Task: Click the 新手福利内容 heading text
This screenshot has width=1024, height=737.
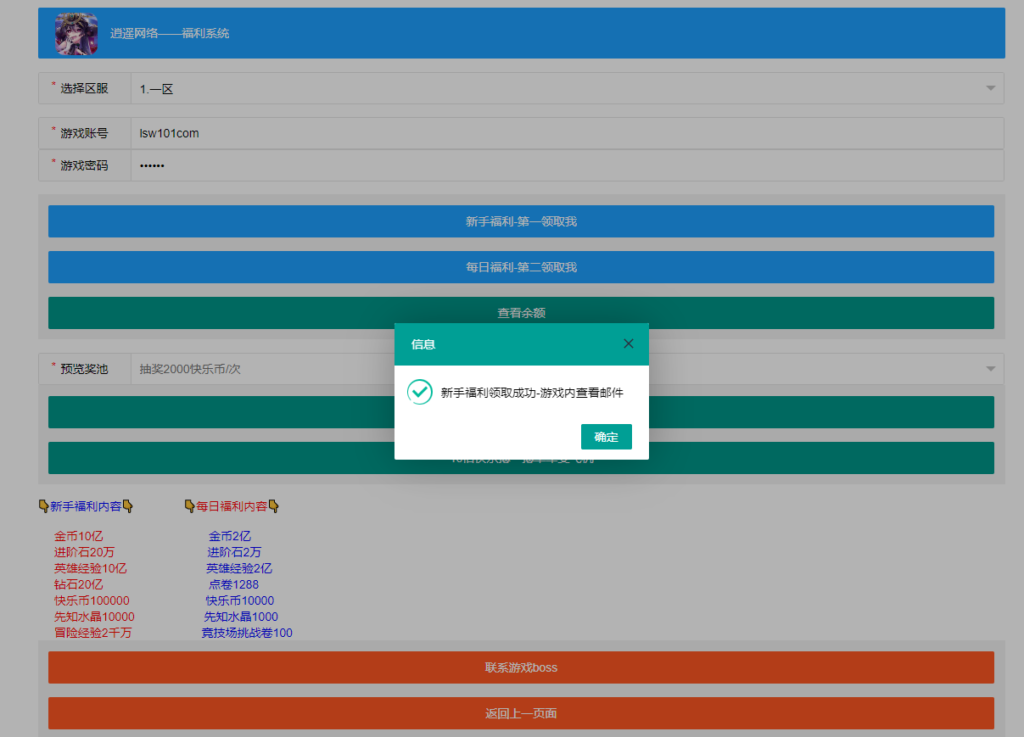Action: (85, 507)
